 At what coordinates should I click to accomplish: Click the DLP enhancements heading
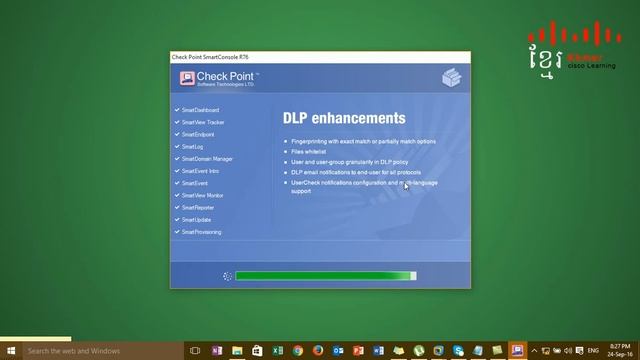[x=344, y=118]
